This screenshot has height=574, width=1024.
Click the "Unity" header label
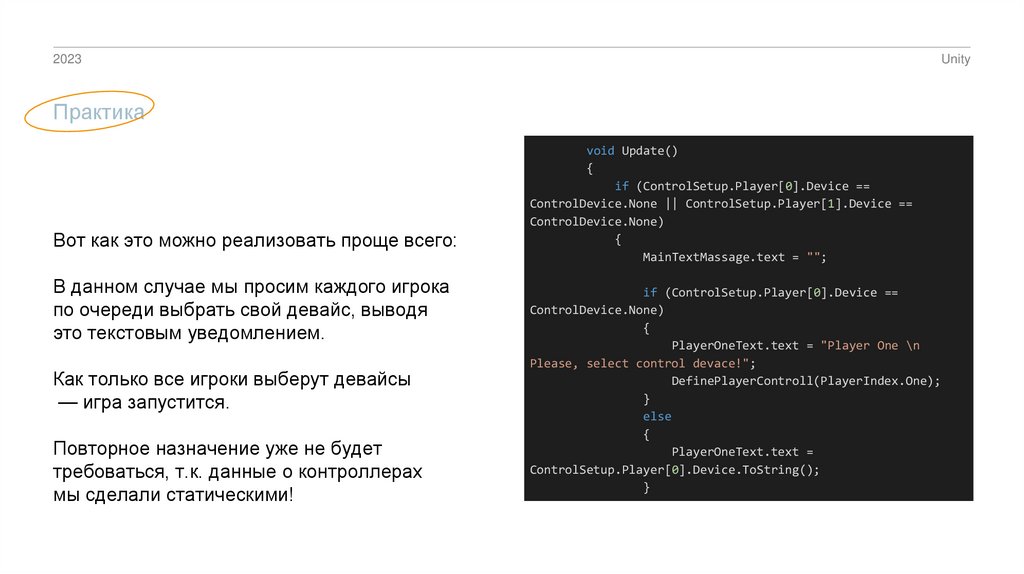click(955, 60)
